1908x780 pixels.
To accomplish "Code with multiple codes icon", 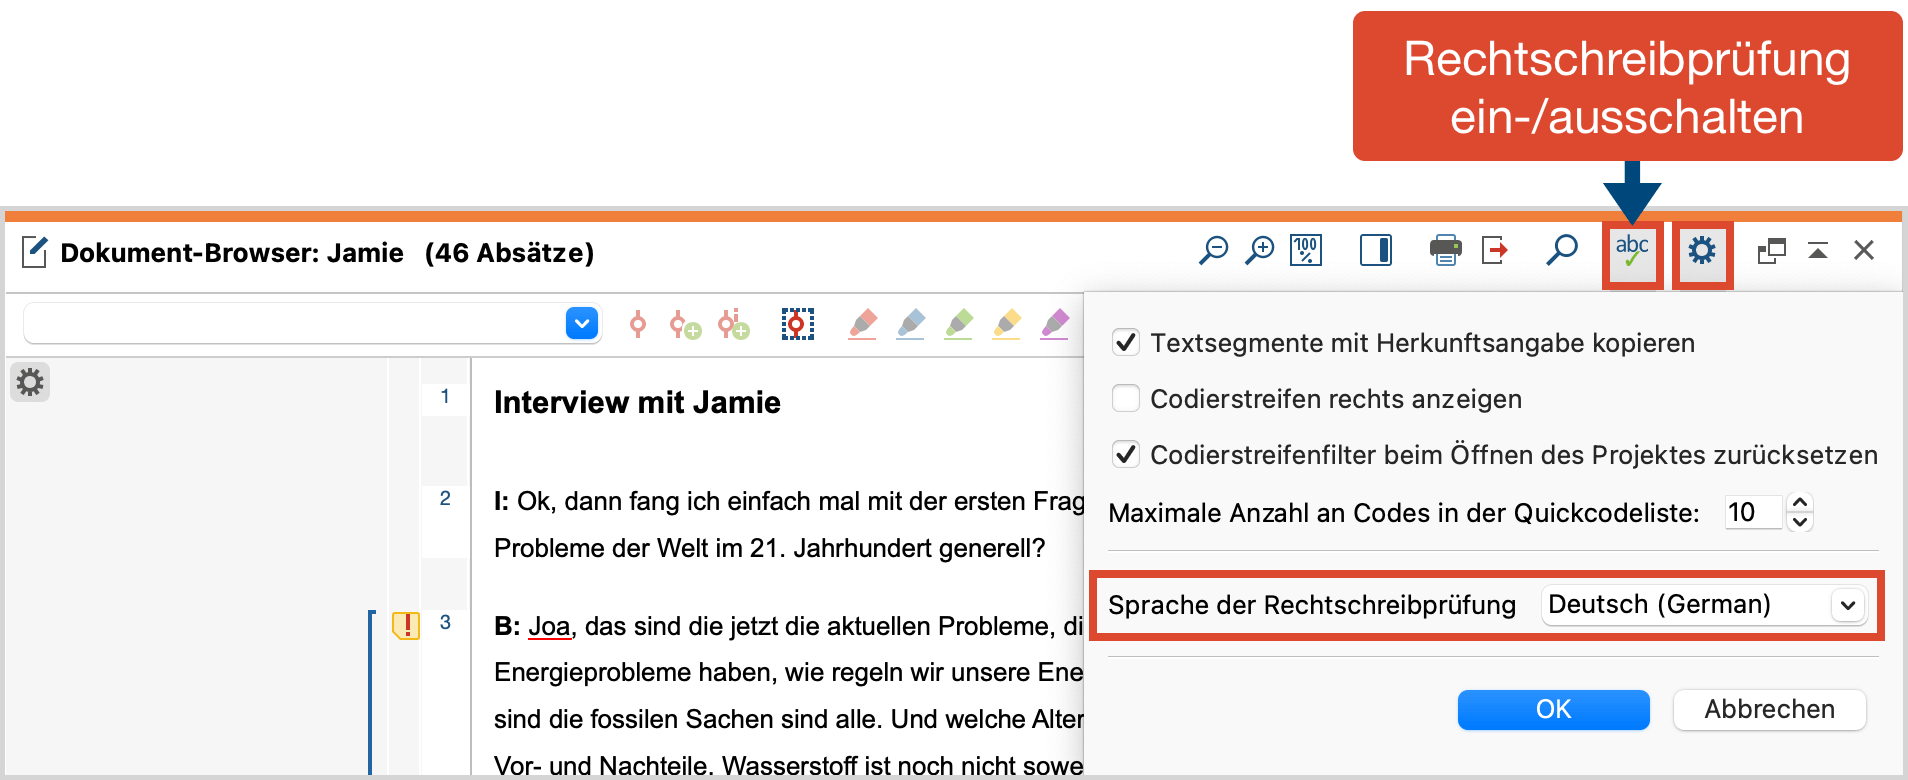I will point(733,324).
